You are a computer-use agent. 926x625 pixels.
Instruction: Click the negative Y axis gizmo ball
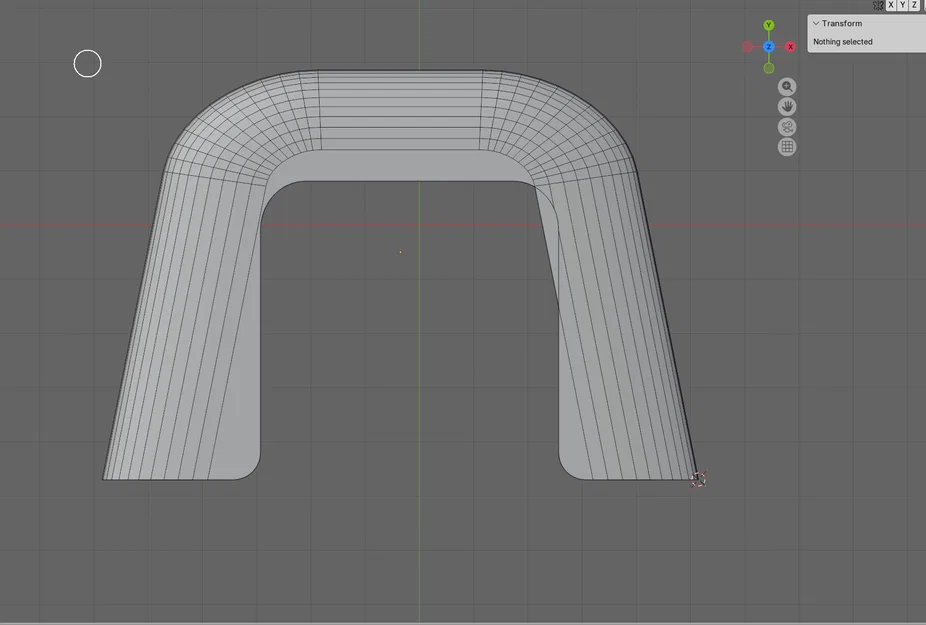768,69
